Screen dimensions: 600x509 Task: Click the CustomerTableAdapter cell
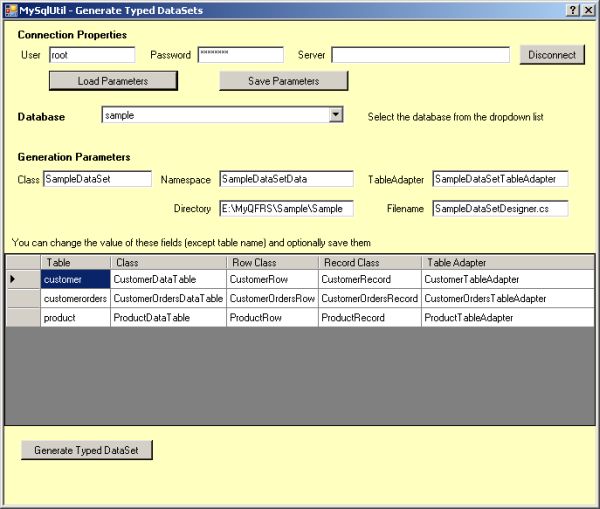tap(508, 279)
